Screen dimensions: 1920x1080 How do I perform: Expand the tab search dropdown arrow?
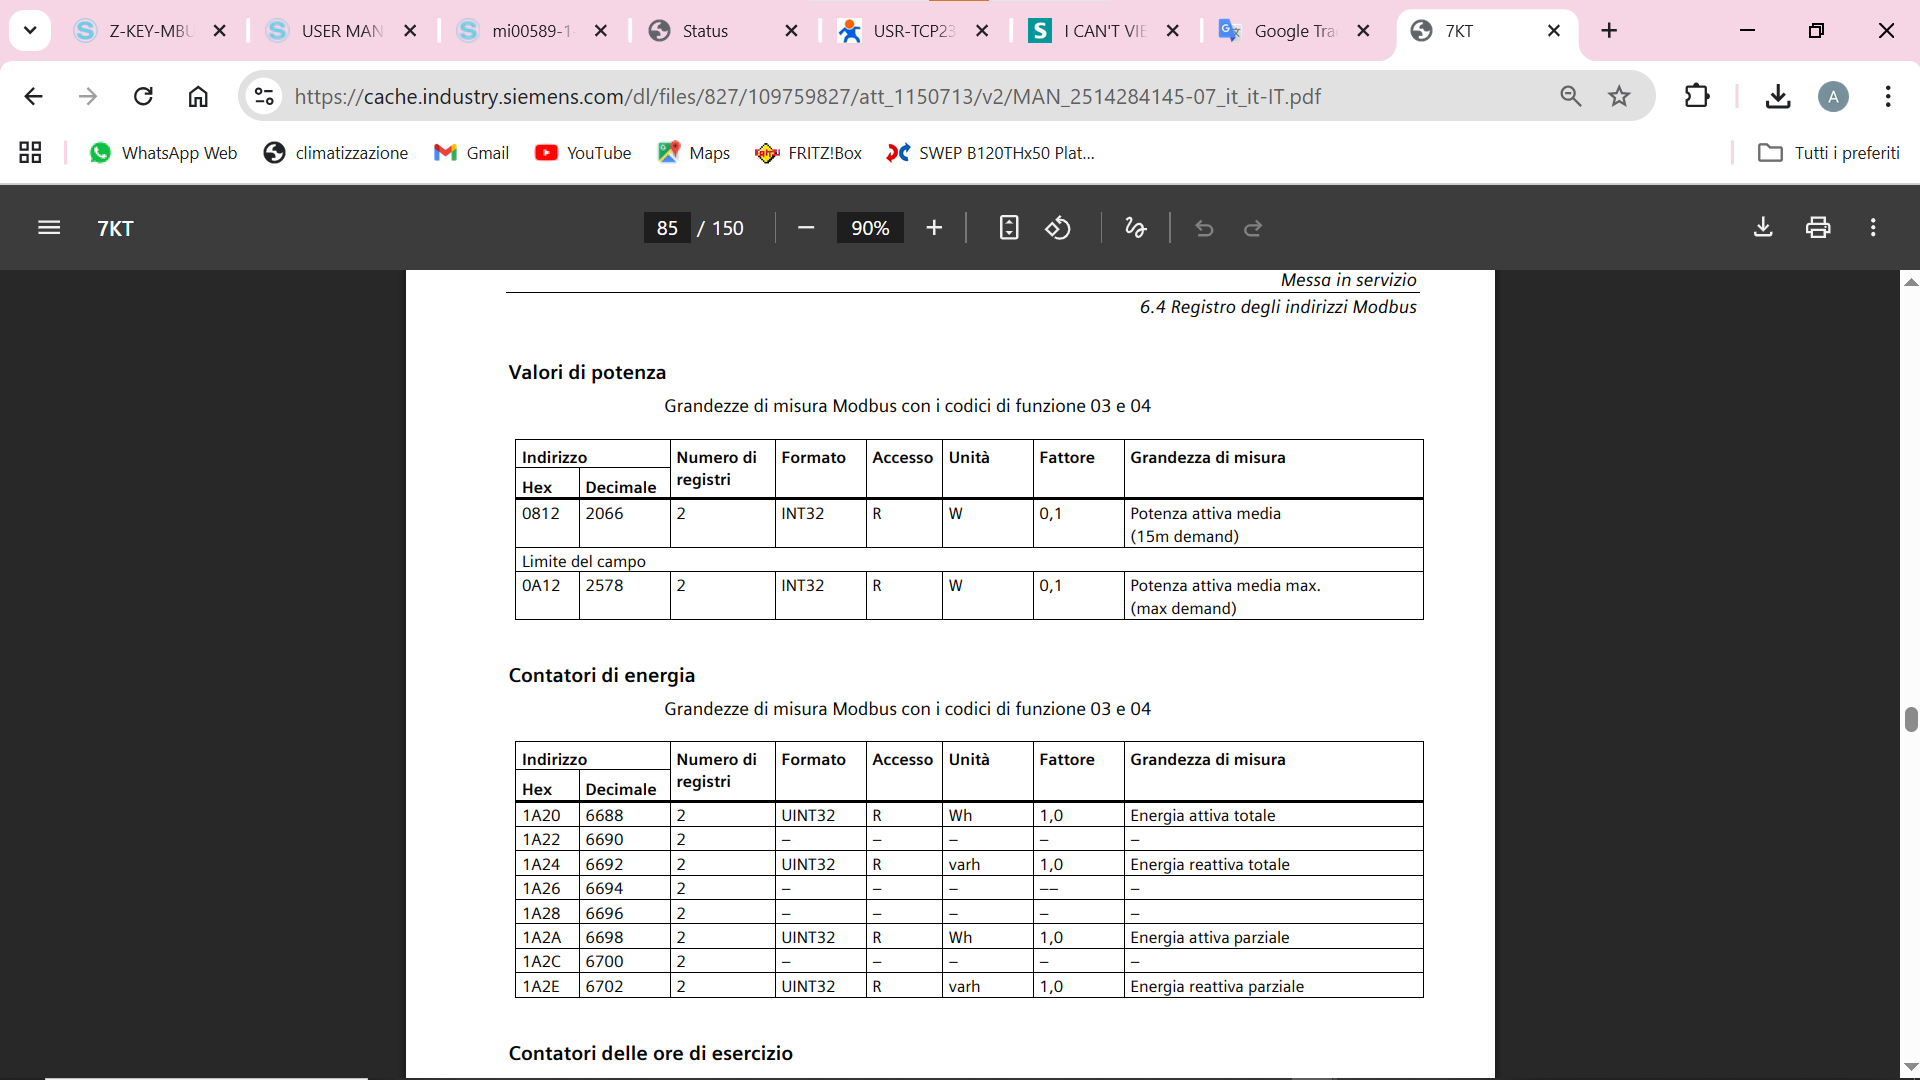(30, 30)
